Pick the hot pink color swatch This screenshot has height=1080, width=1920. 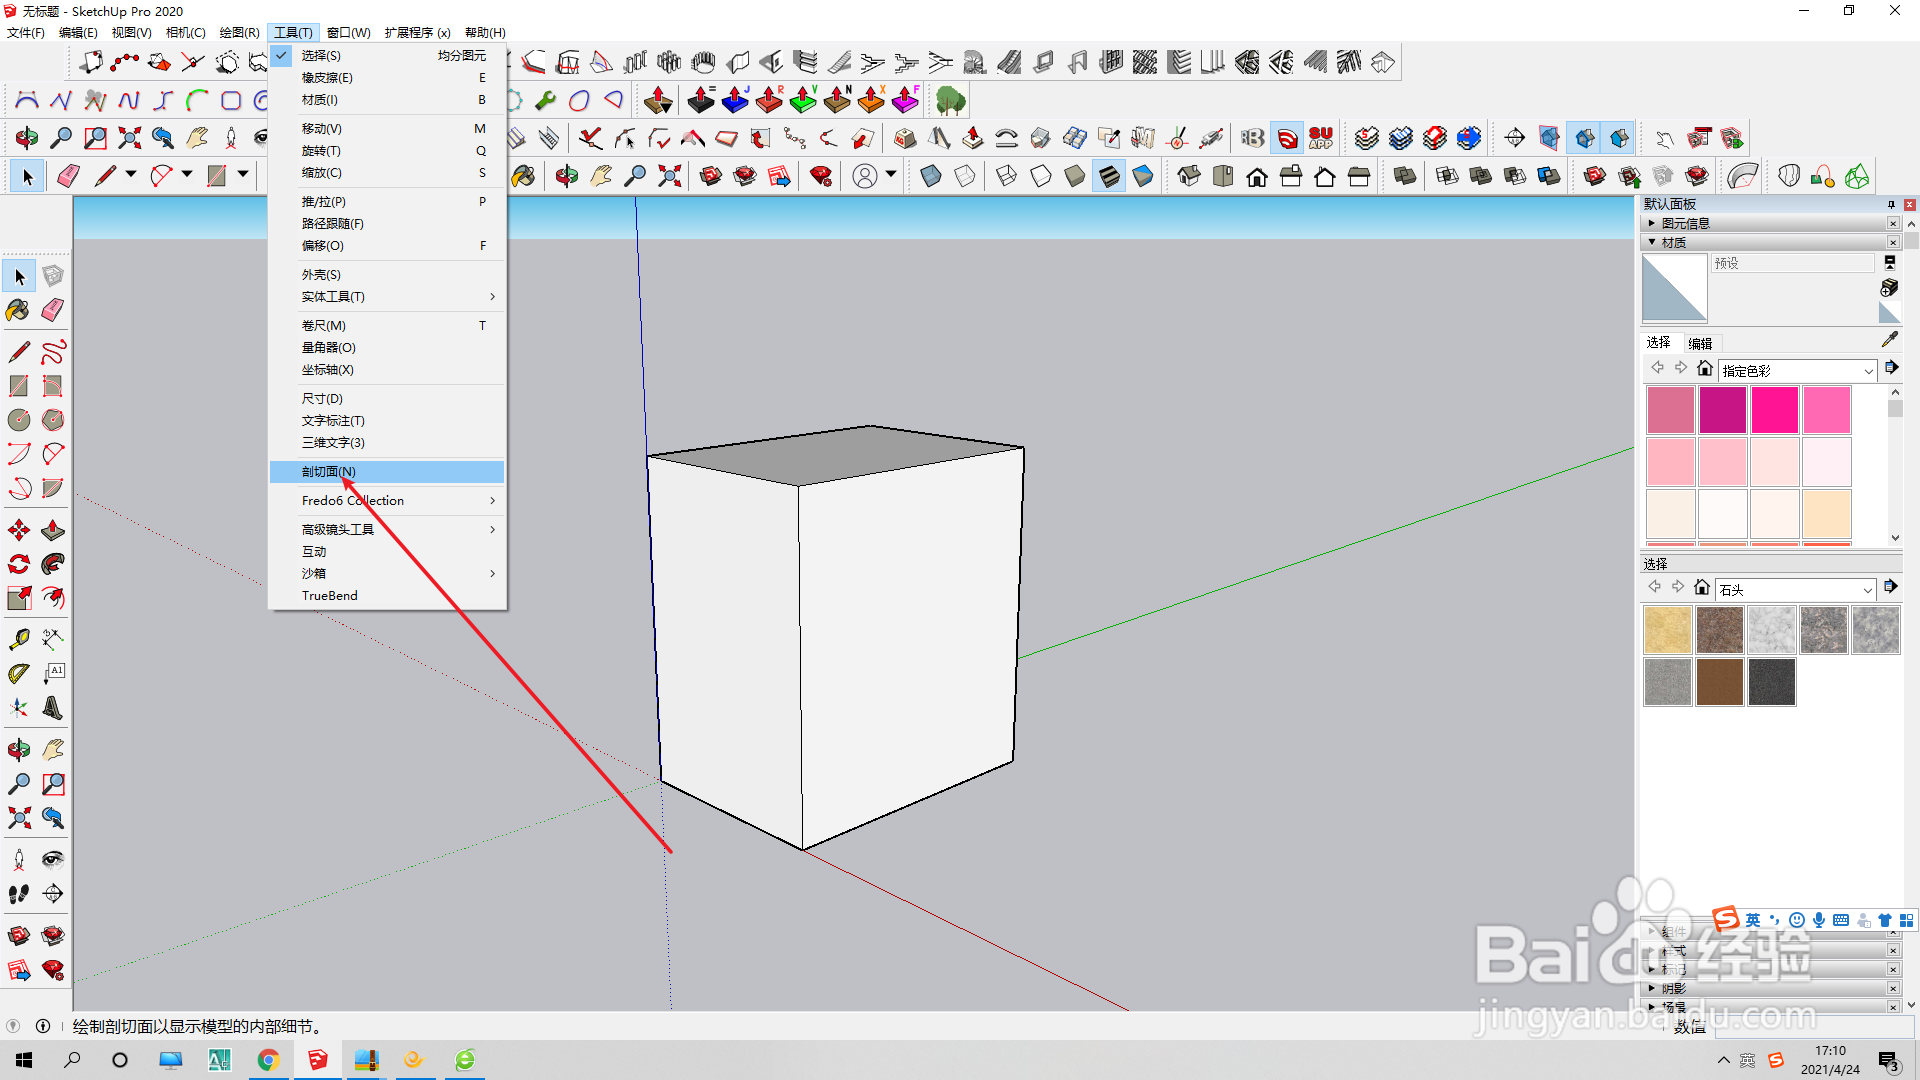click(1774, 410)
